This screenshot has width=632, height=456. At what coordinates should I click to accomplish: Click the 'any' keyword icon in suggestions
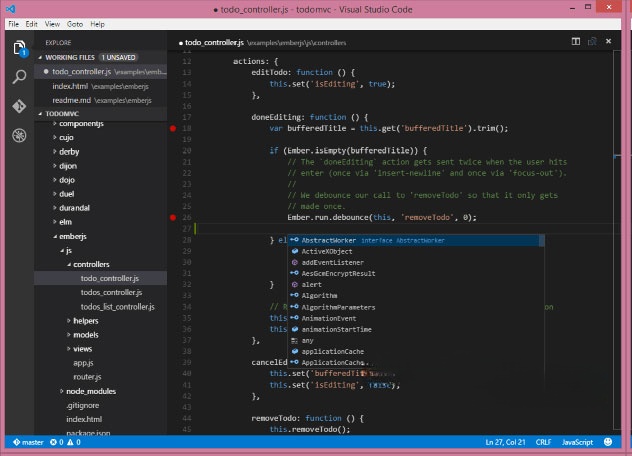(295, 341)
